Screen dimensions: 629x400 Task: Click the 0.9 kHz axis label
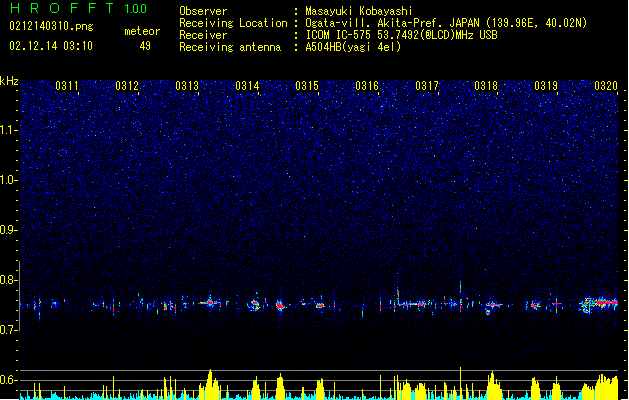(9, 230)
